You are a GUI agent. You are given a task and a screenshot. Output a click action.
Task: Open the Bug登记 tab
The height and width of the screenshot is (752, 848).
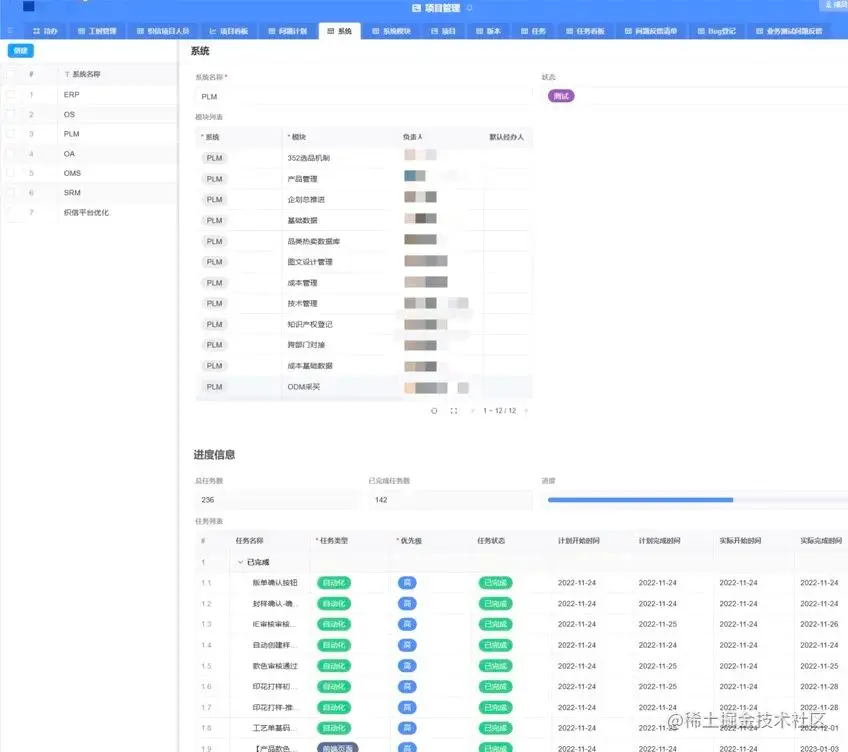click(717, 31)
